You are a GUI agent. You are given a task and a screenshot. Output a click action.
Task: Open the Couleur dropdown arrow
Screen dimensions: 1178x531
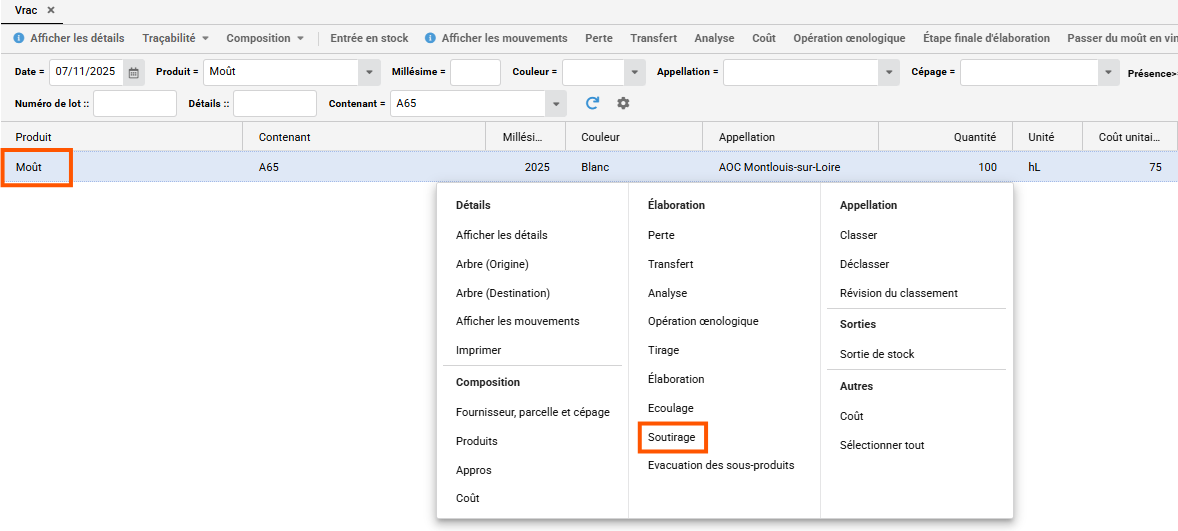click(x=635, y=73)
